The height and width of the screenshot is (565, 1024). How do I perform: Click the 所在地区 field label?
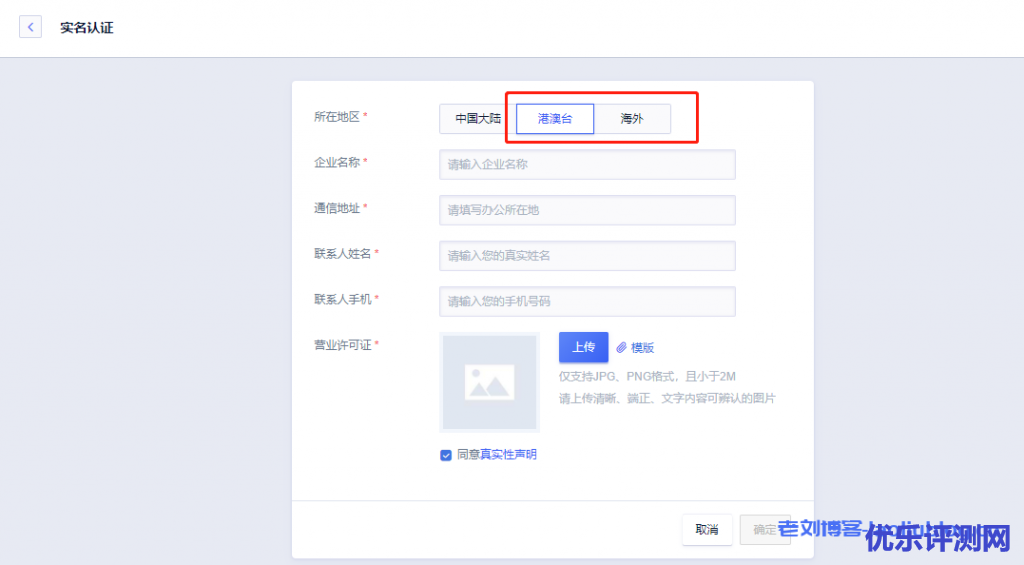[336, 117]
